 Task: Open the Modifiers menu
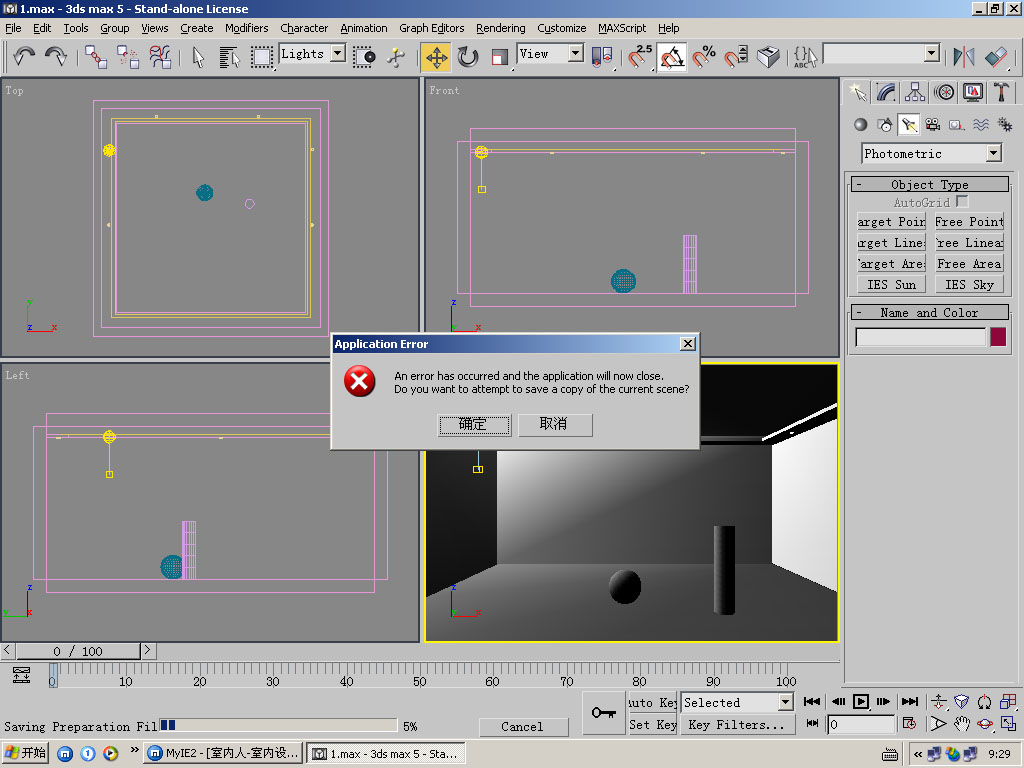(x=246, y=28)
